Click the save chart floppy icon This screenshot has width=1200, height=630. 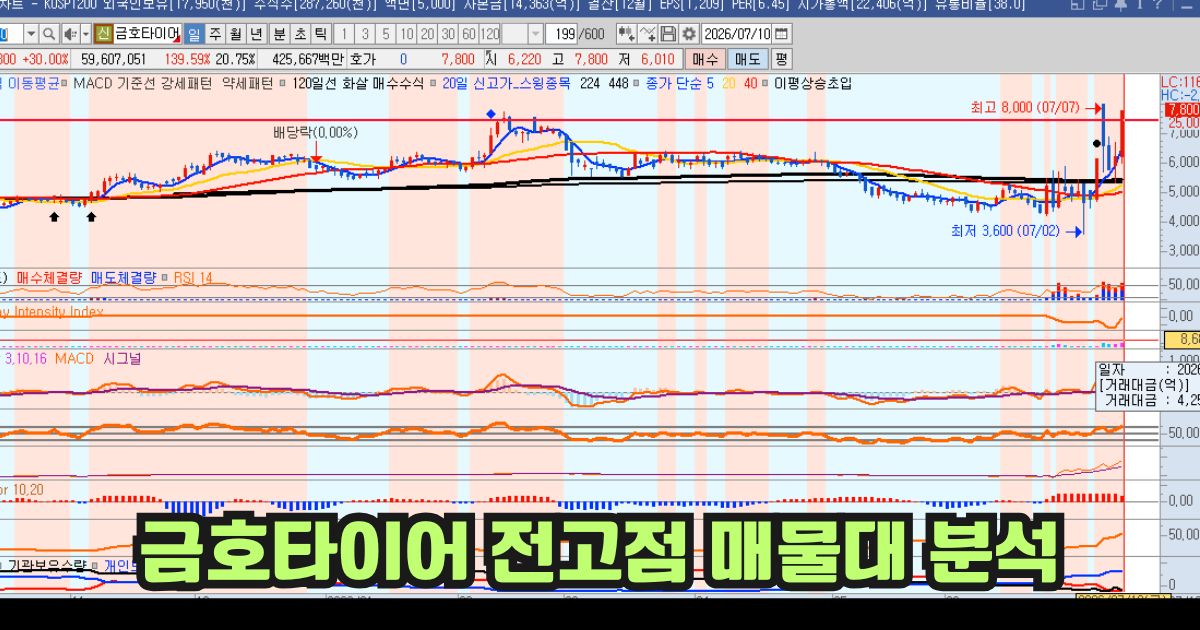pos(668,34)
